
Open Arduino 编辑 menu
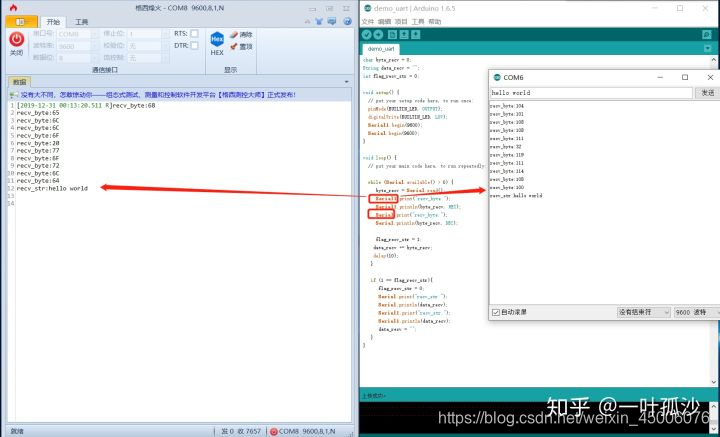pos(384,22)
